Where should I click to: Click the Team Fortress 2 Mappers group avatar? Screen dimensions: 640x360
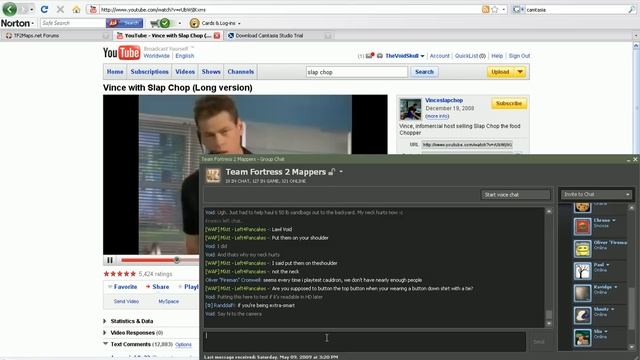pos(213,176)
